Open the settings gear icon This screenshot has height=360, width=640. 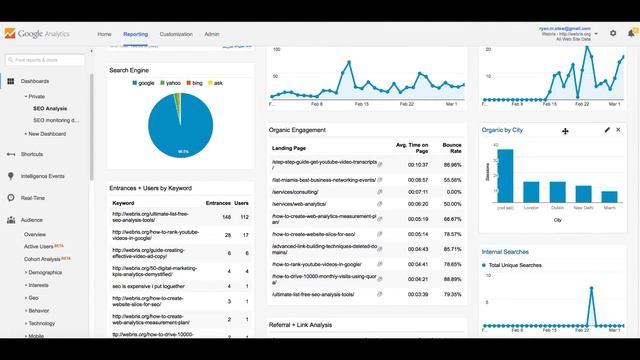pos(613,33)
